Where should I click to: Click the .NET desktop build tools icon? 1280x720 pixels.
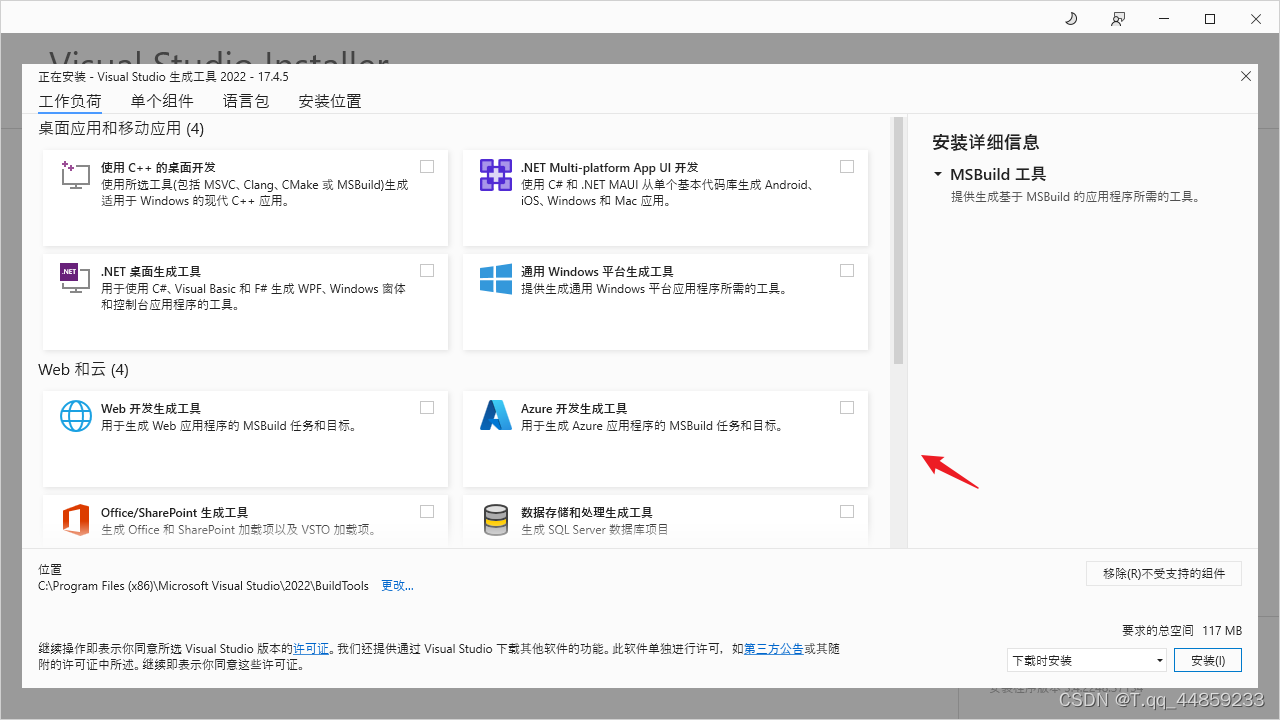(76, 279)
